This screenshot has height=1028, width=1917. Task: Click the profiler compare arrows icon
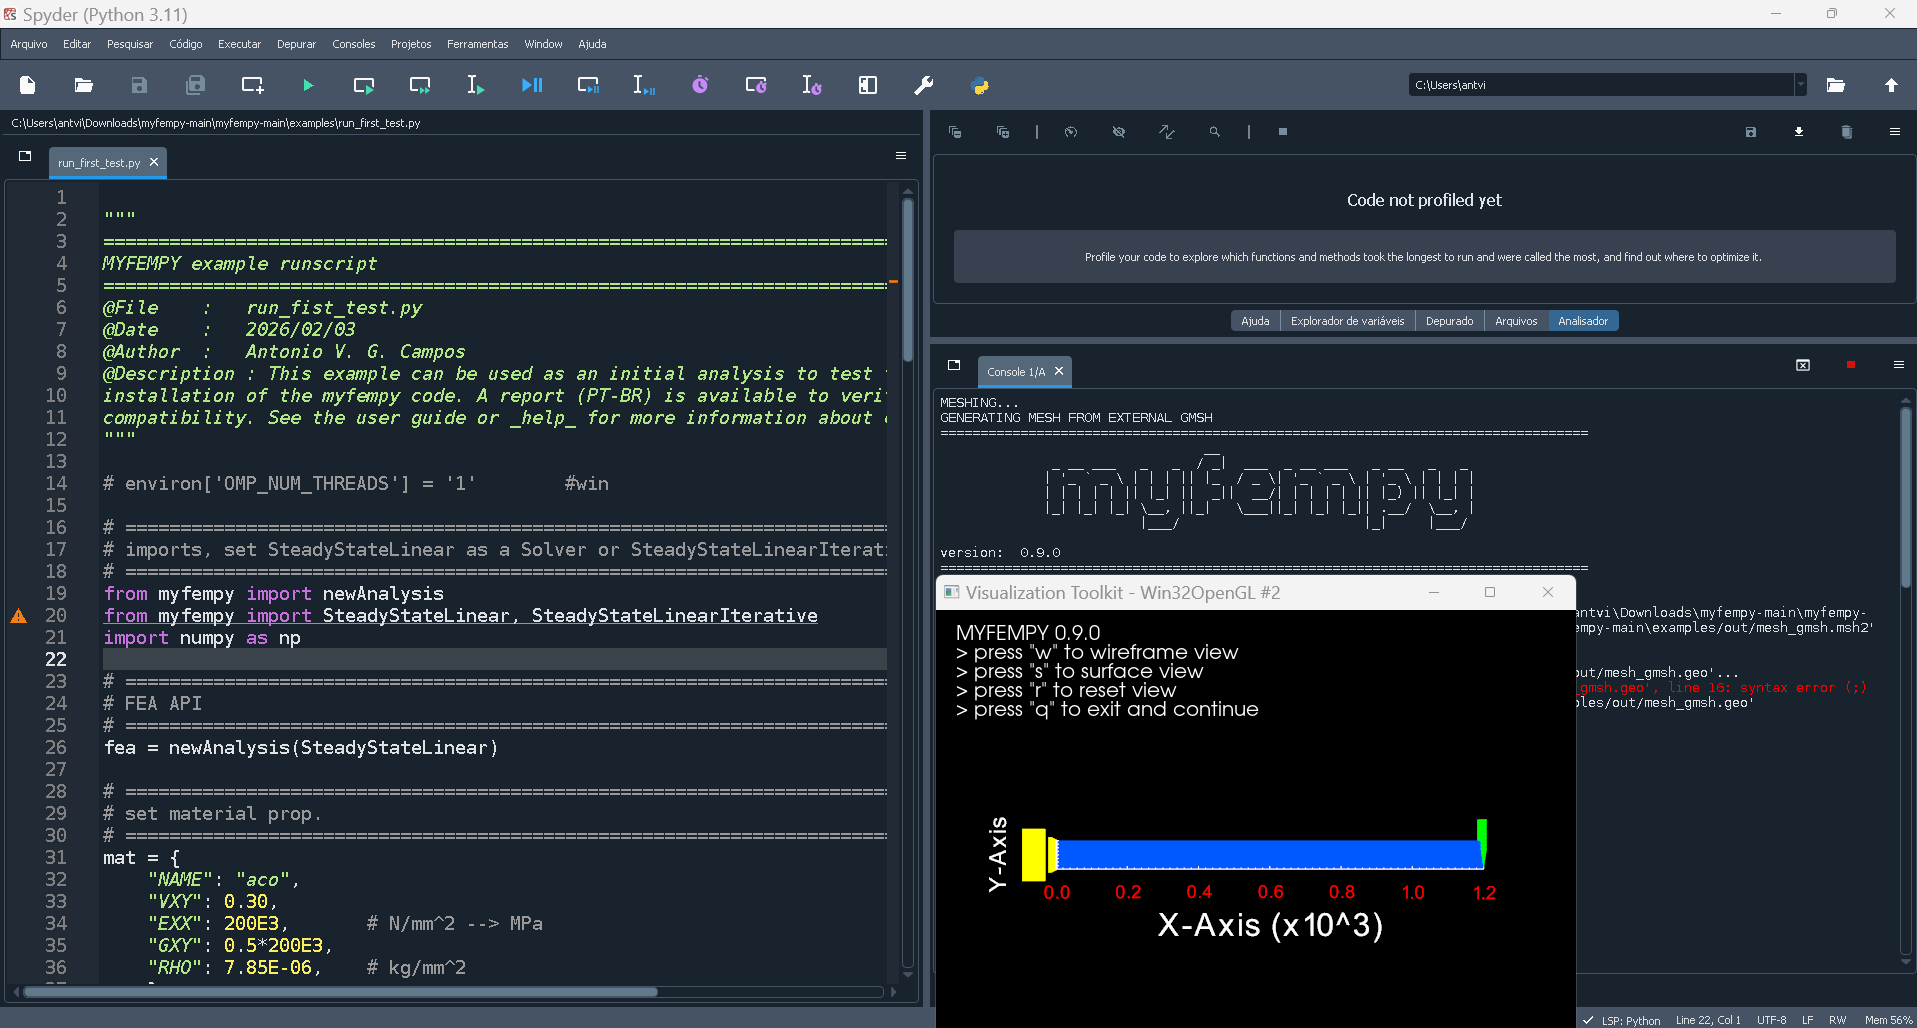(x=1167, y=132)
